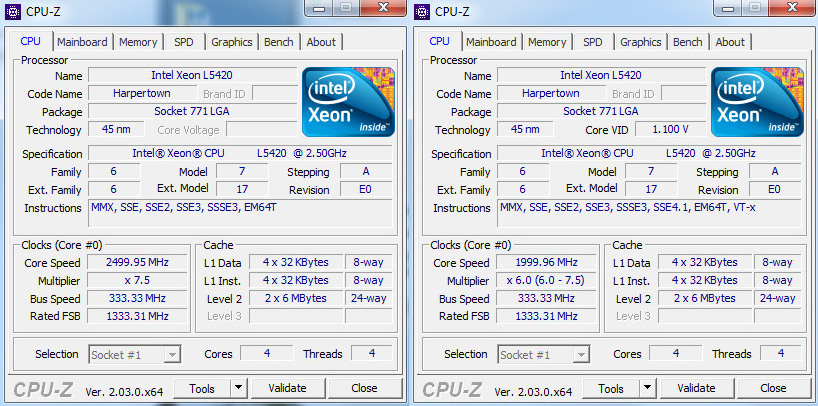Open Graphics tab in right CPU-Z window
The height and width of the screenshot is (406, 818).
click(641, 42)
